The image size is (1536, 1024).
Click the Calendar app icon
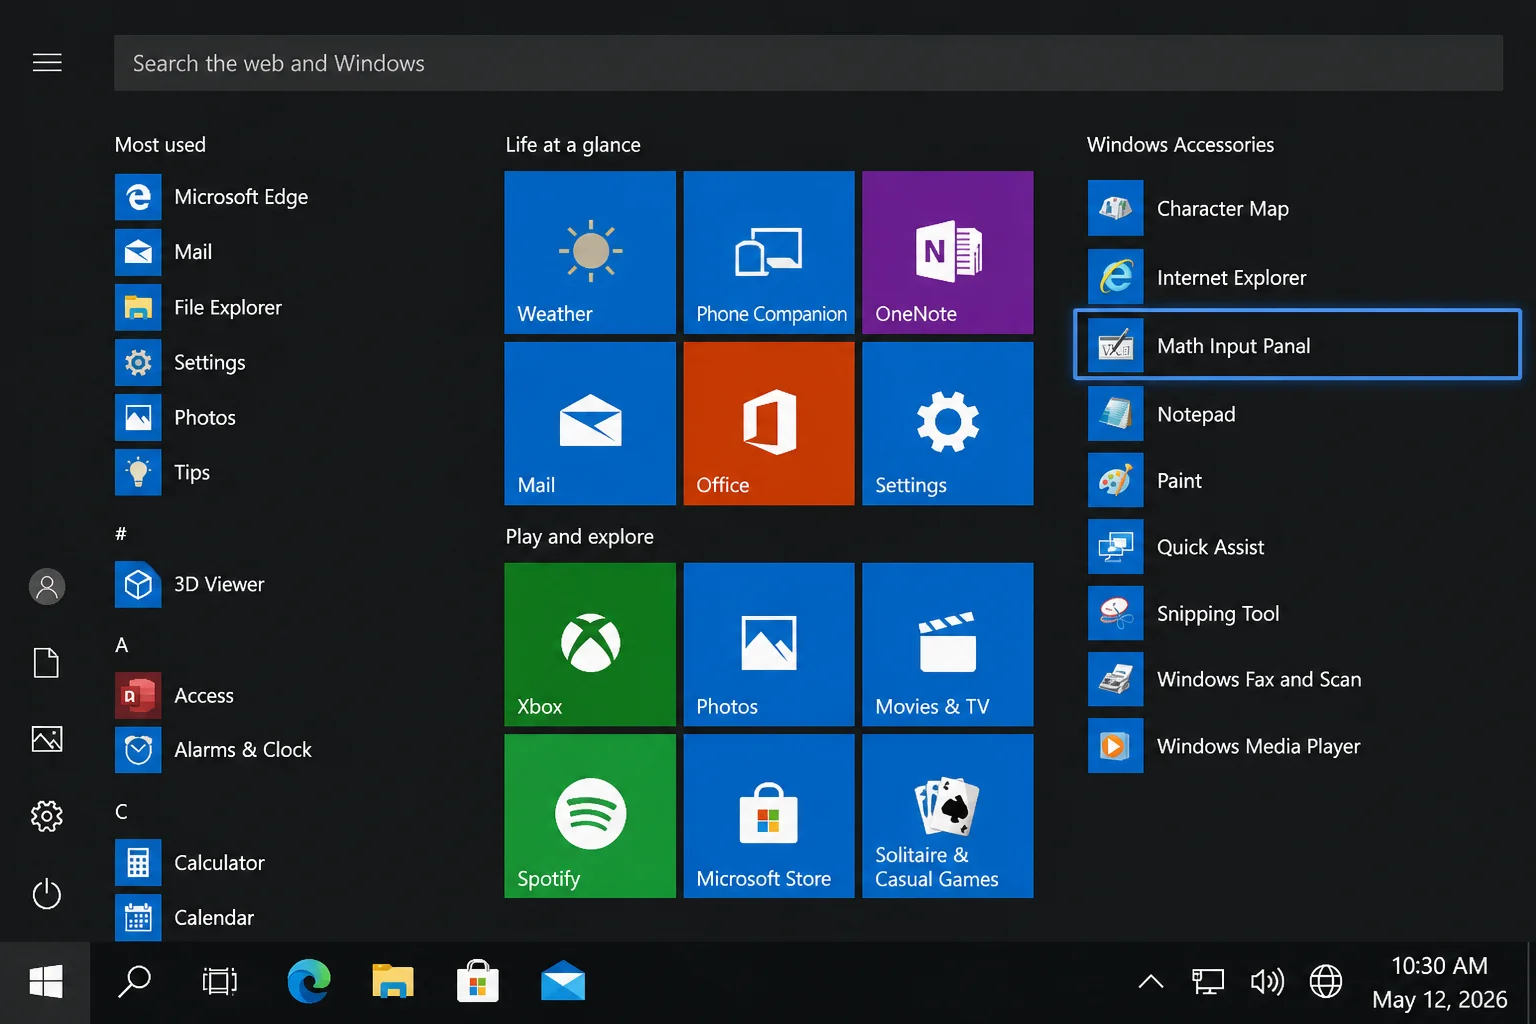point(138,917)
